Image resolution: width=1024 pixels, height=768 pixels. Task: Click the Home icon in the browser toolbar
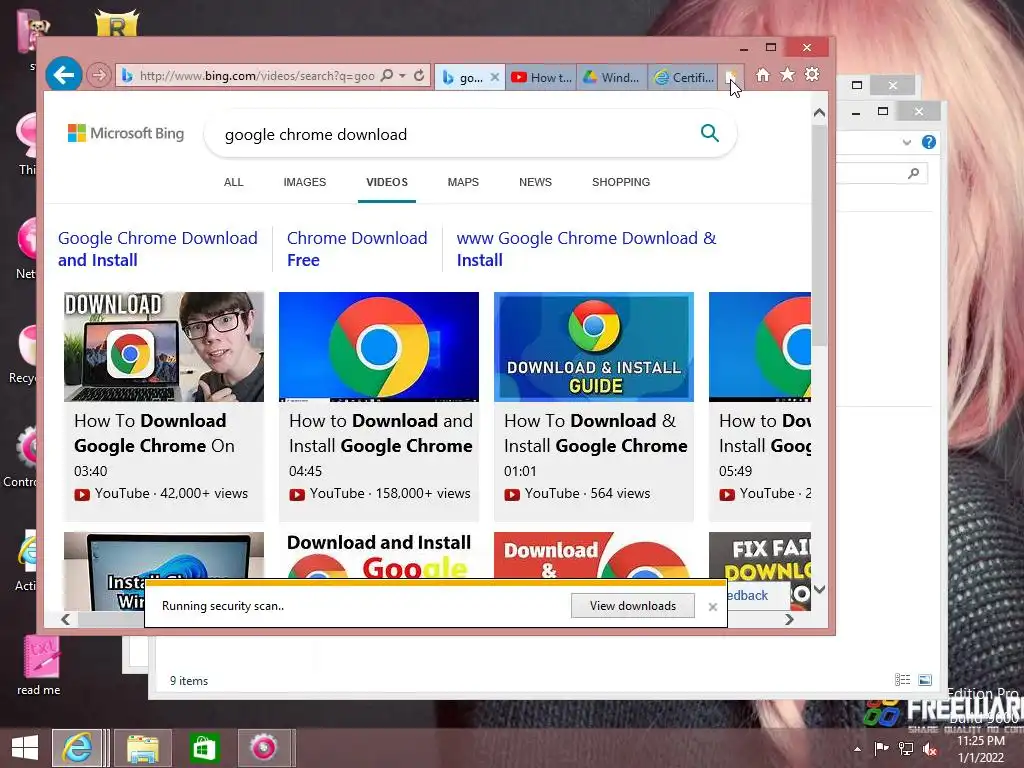tap(762, 75)
